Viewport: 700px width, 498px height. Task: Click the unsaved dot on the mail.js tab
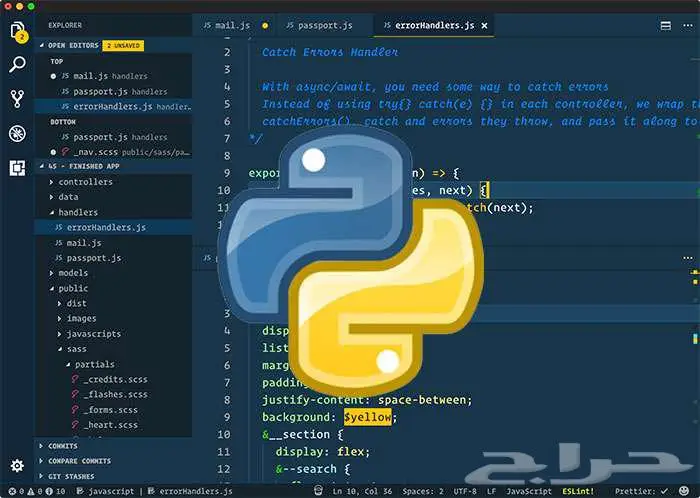265,26
